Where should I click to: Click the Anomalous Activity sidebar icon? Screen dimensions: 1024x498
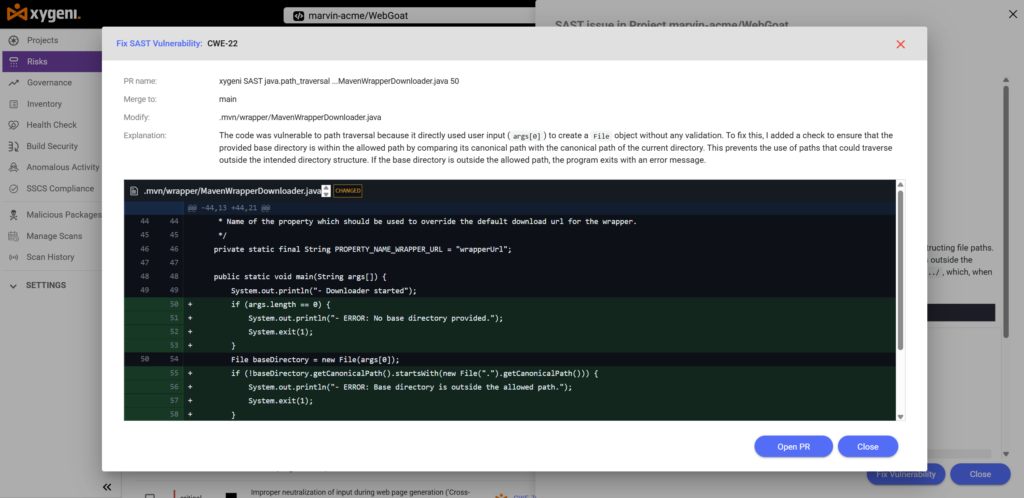coord(13,167)
